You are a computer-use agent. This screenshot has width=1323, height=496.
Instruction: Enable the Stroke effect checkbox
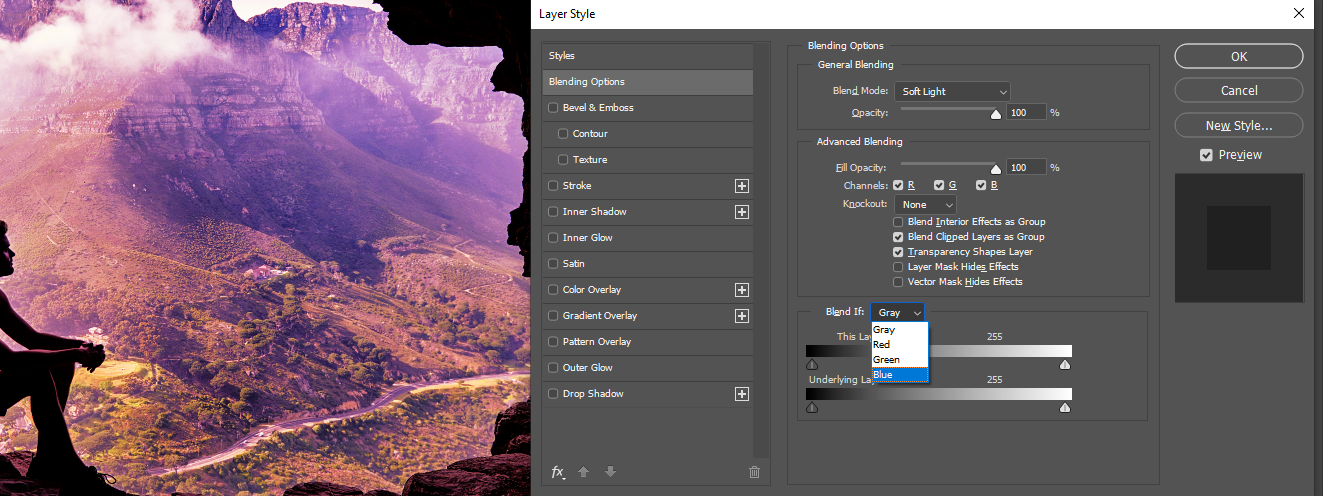553,186
